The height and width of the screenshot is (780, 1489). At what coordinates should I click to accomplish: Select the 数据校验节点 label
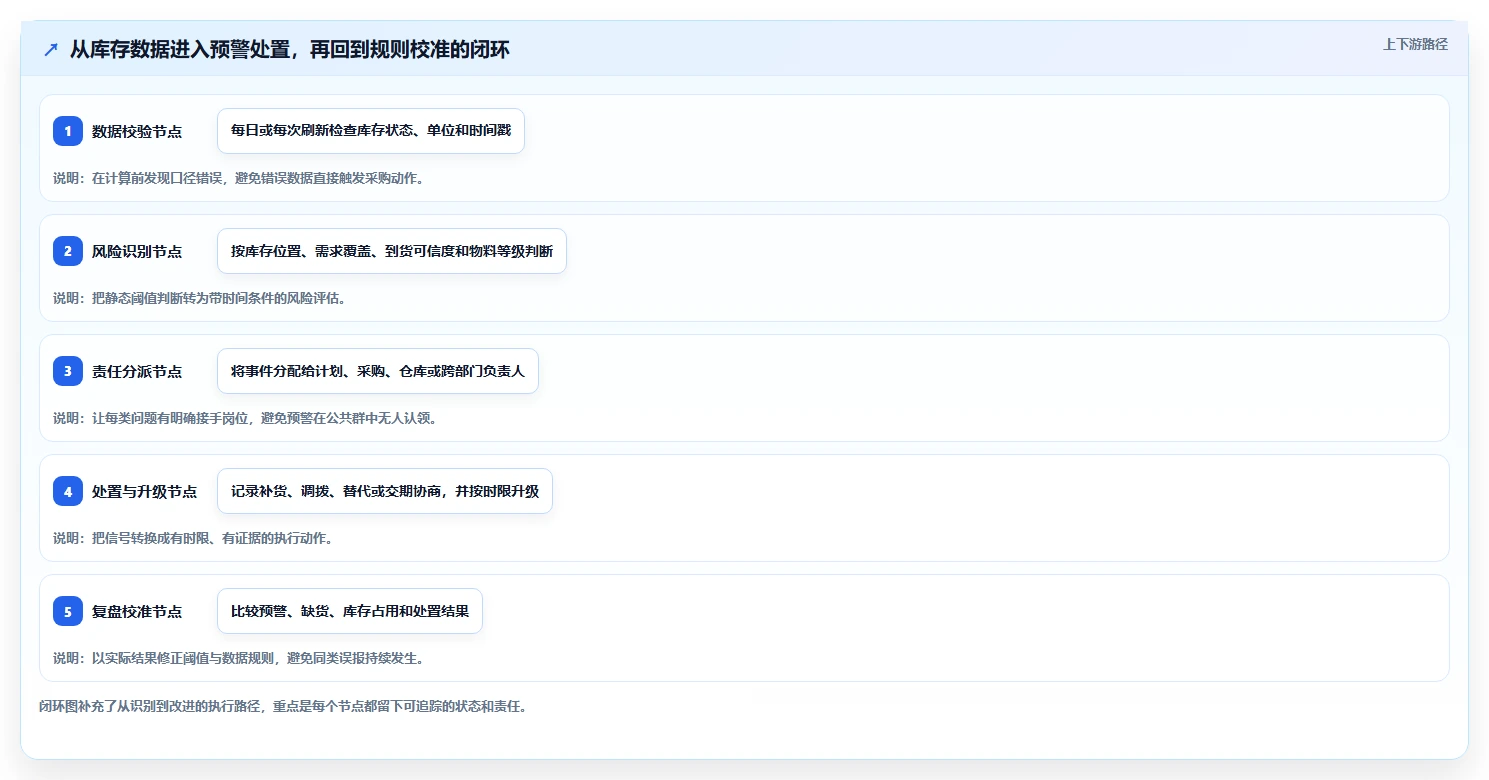pos(137,131)
